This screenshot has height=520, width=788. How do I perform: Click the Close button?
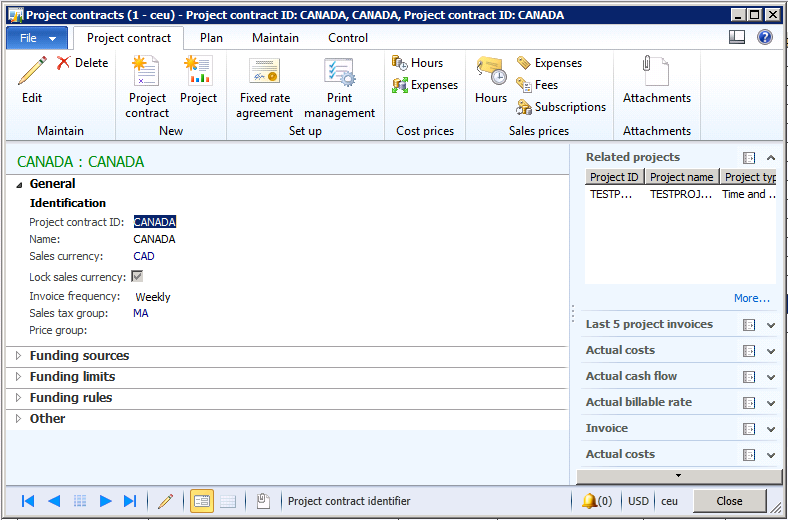[729, 501]
